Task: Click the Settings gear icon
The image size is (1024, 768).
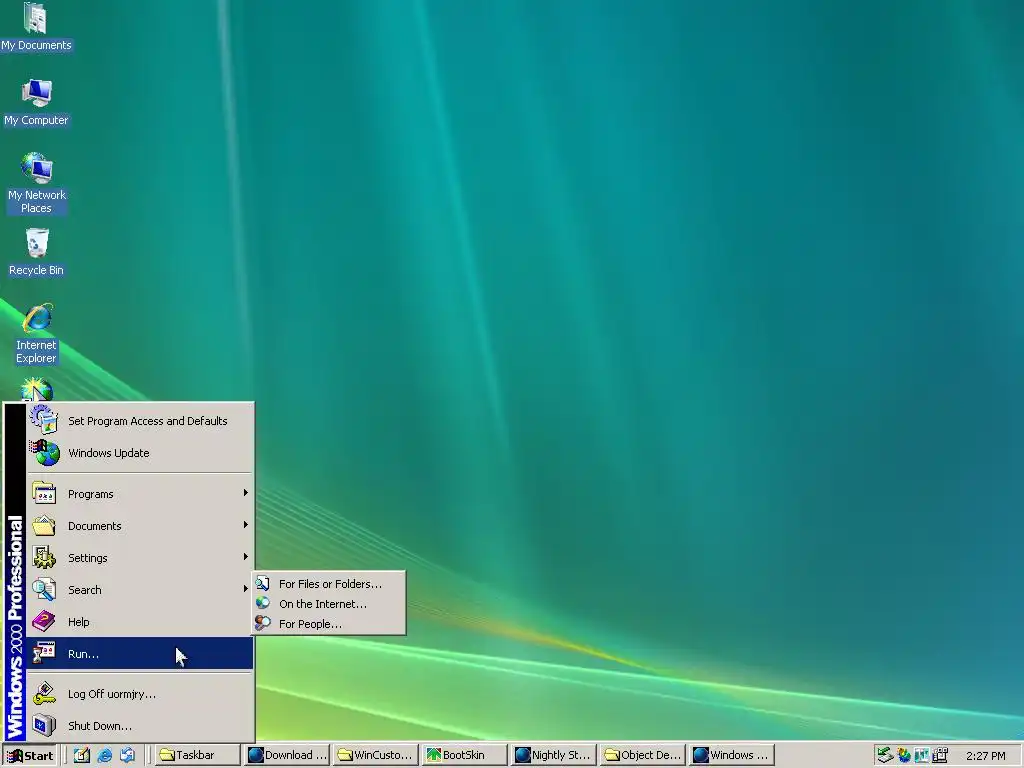Action: (44, 557)
